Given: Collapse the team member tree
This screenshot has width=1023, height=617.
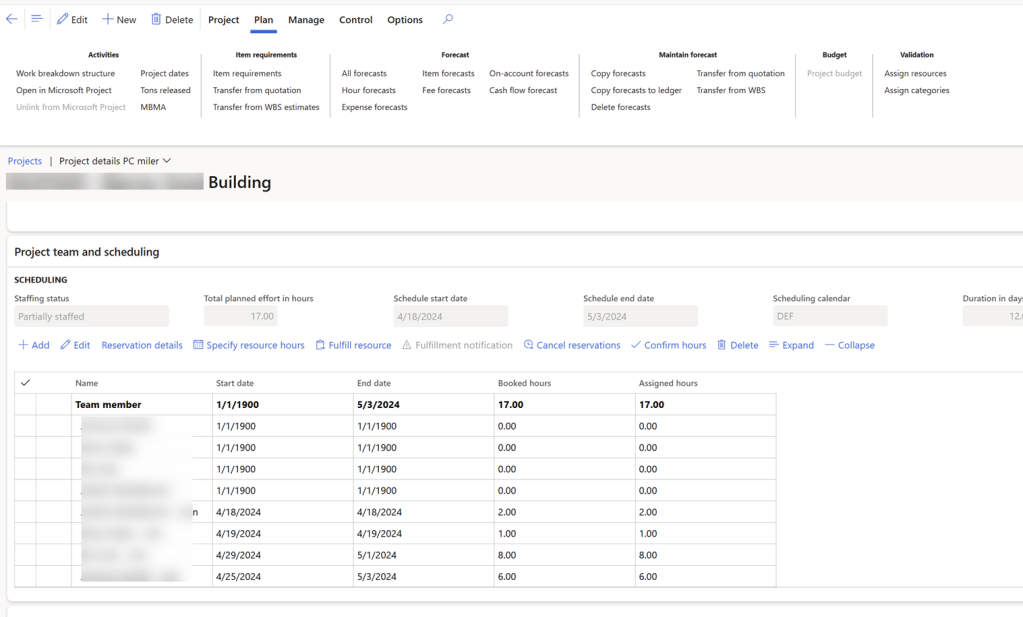Looking at the screenshot, I should click(x=849, y=345).
